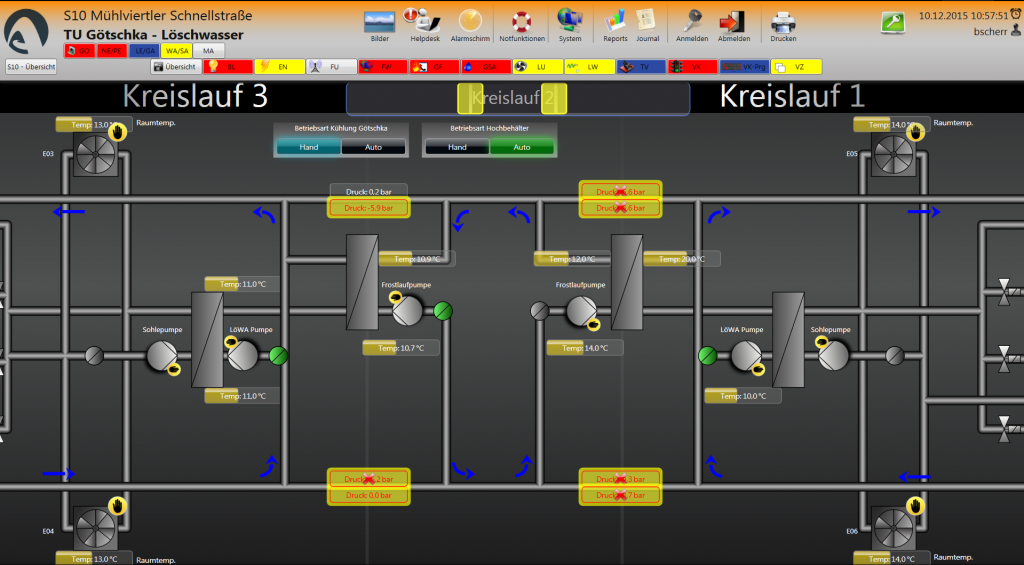Click the Drucken printer icon

pos(783,22)
